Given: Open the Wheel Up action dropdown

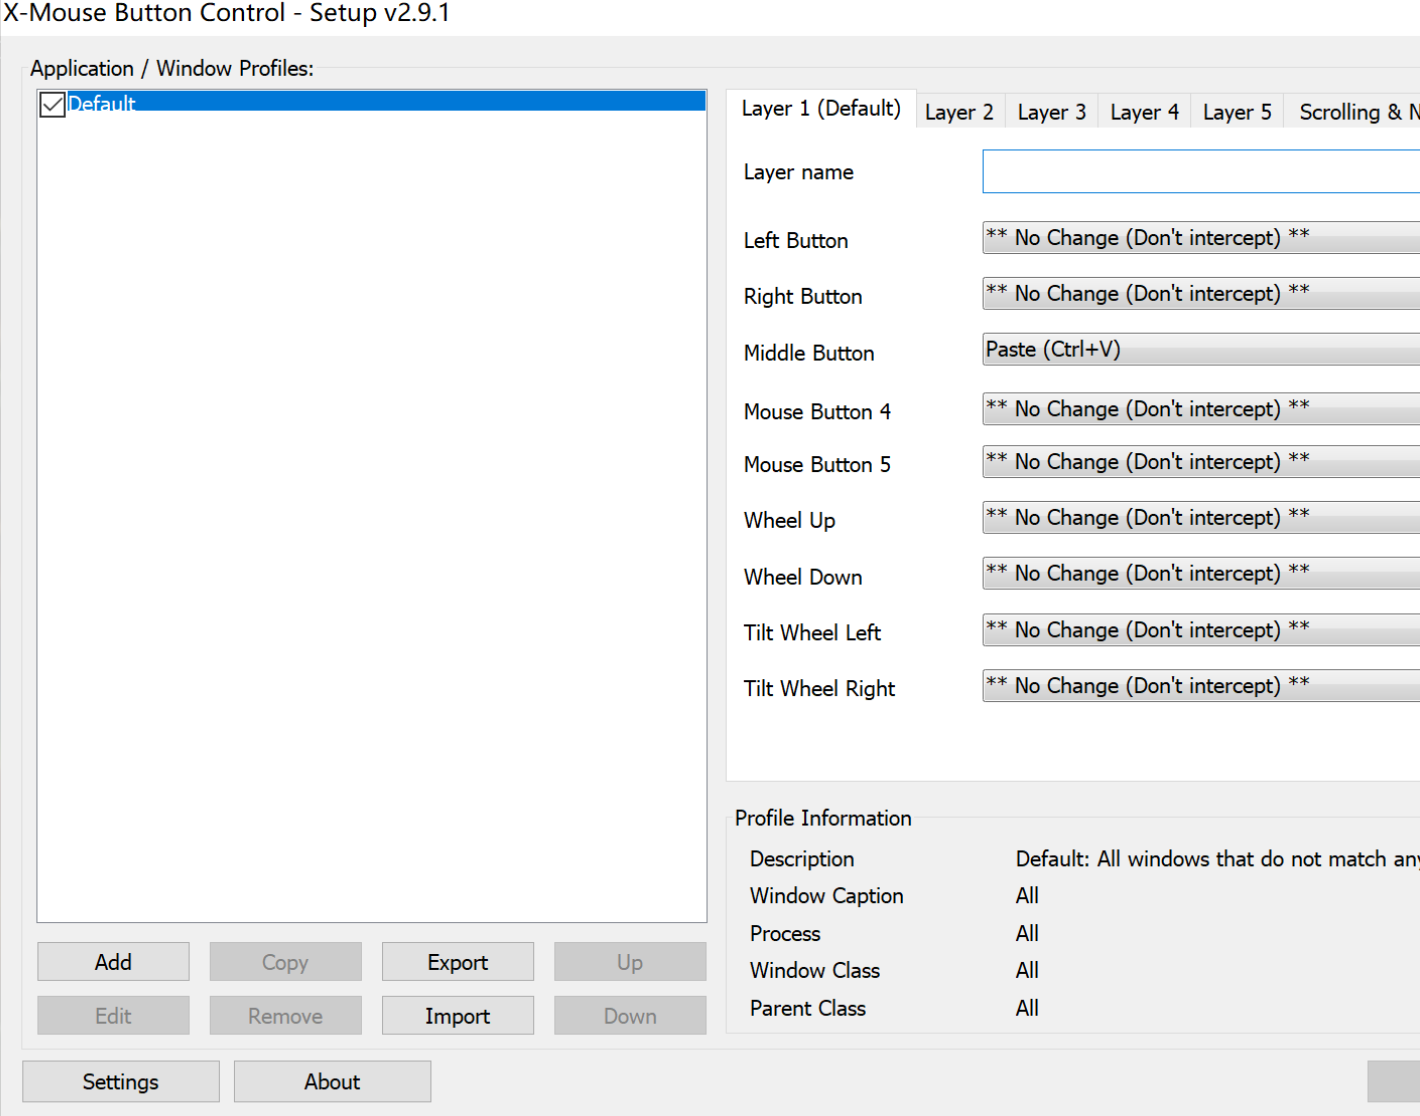Looking at the screenshot, I should (1201, 518).
